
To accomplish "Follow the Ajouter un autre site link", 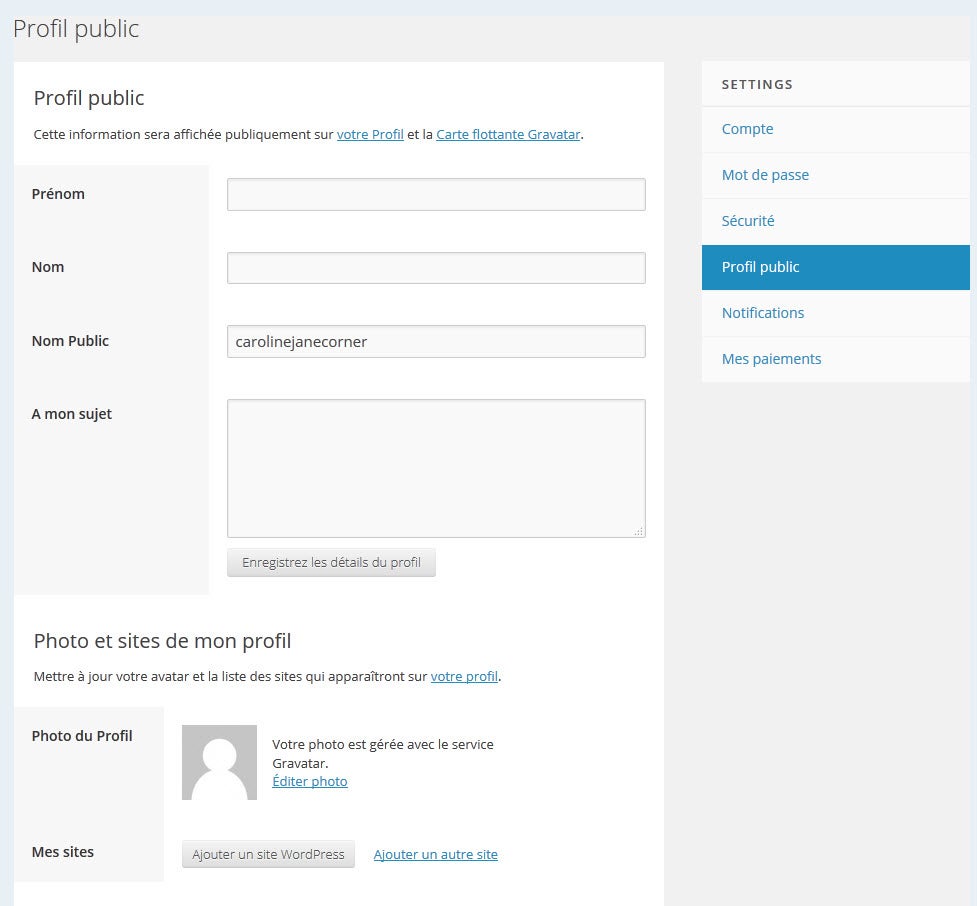I will [435, 855].
